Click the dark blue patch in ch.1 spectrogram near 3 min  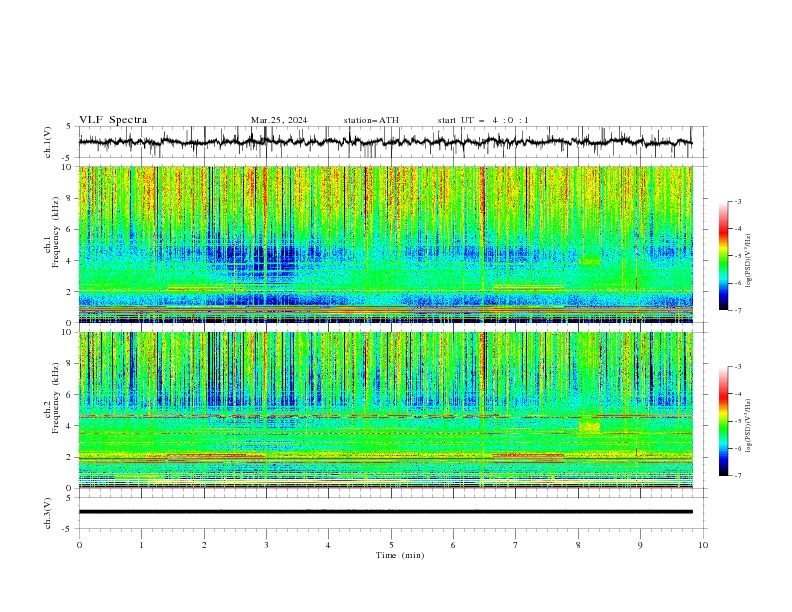coord(260,260)
